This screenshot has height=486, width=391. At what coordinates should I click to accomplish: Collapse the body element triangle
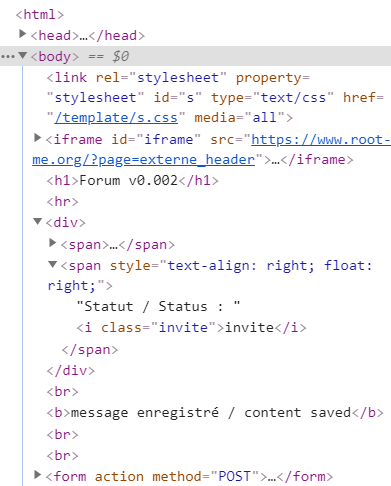pos(23,55)
